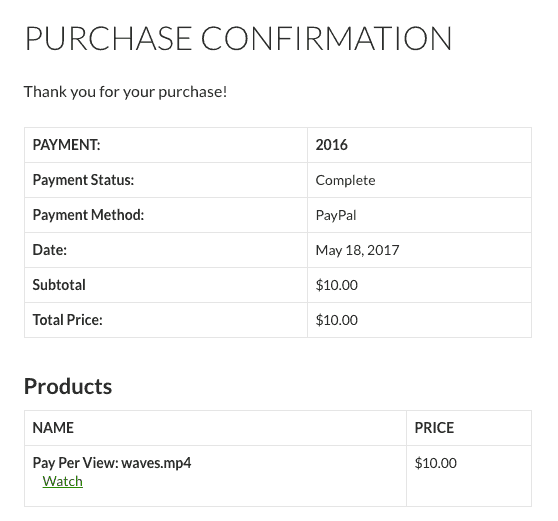Click the Date: row label
Viewport: 558px width, 521px height.
point(49,250)
